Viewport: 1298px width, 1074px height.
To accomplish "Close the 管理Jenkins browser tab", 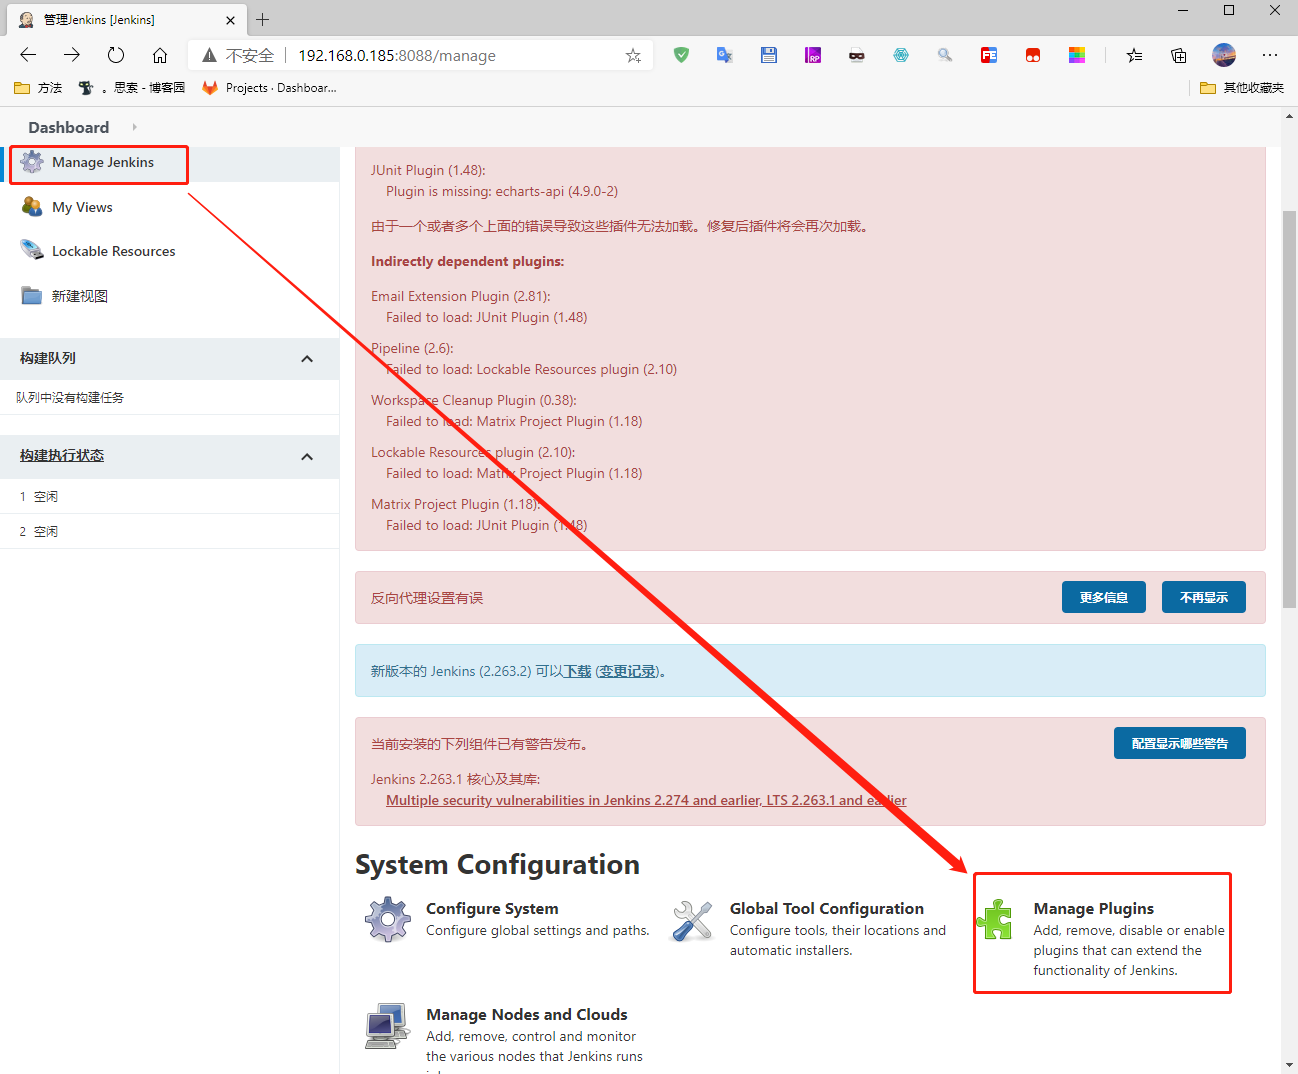I will [x=230, y=20].
